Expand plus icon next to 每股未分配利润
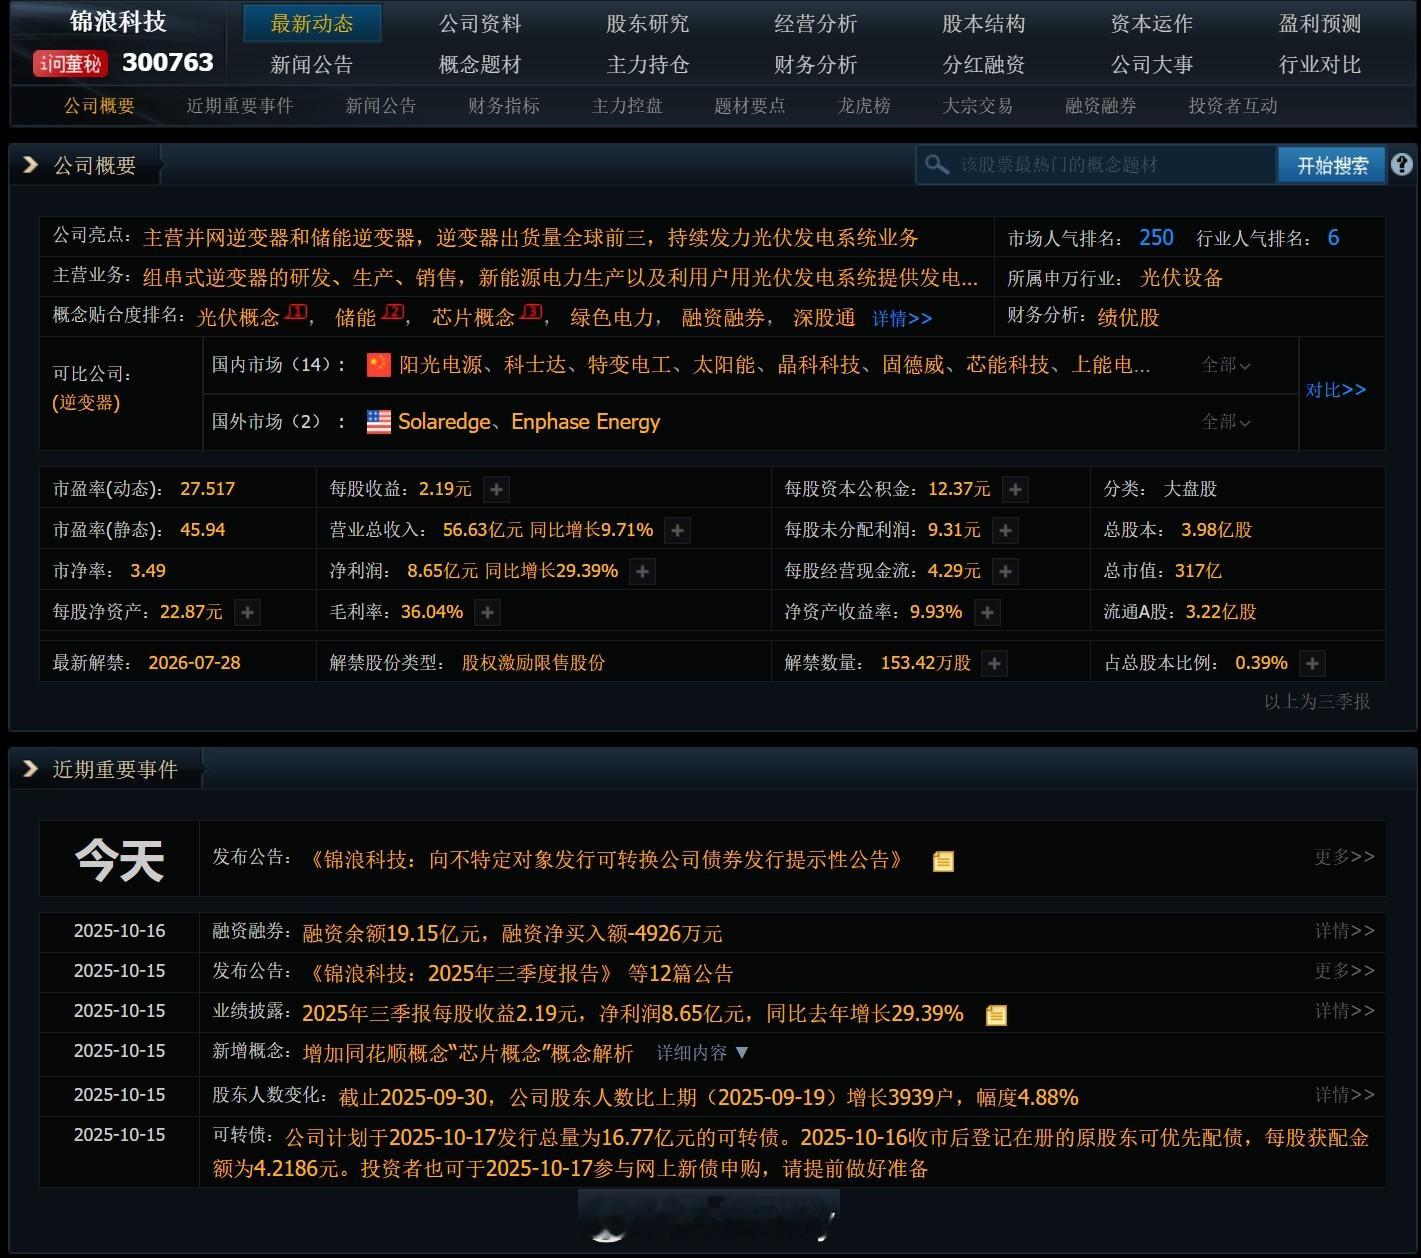The height and width of the screenshot is (1258, 1421). pyautogui.click(x=1005, y=531)
